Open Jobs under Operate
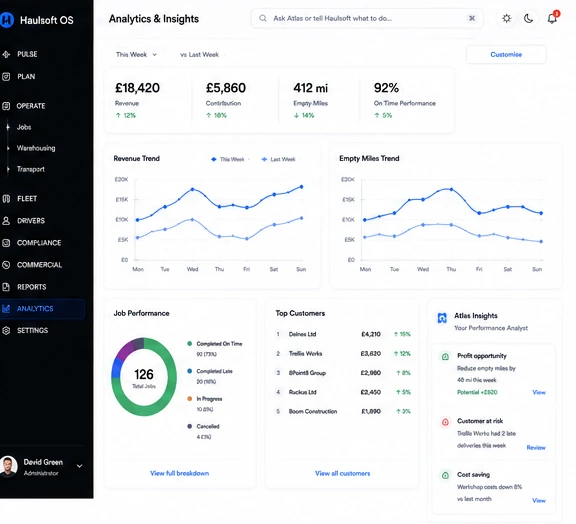The width and height of the screenshot is (576, 524). [24, 128]
